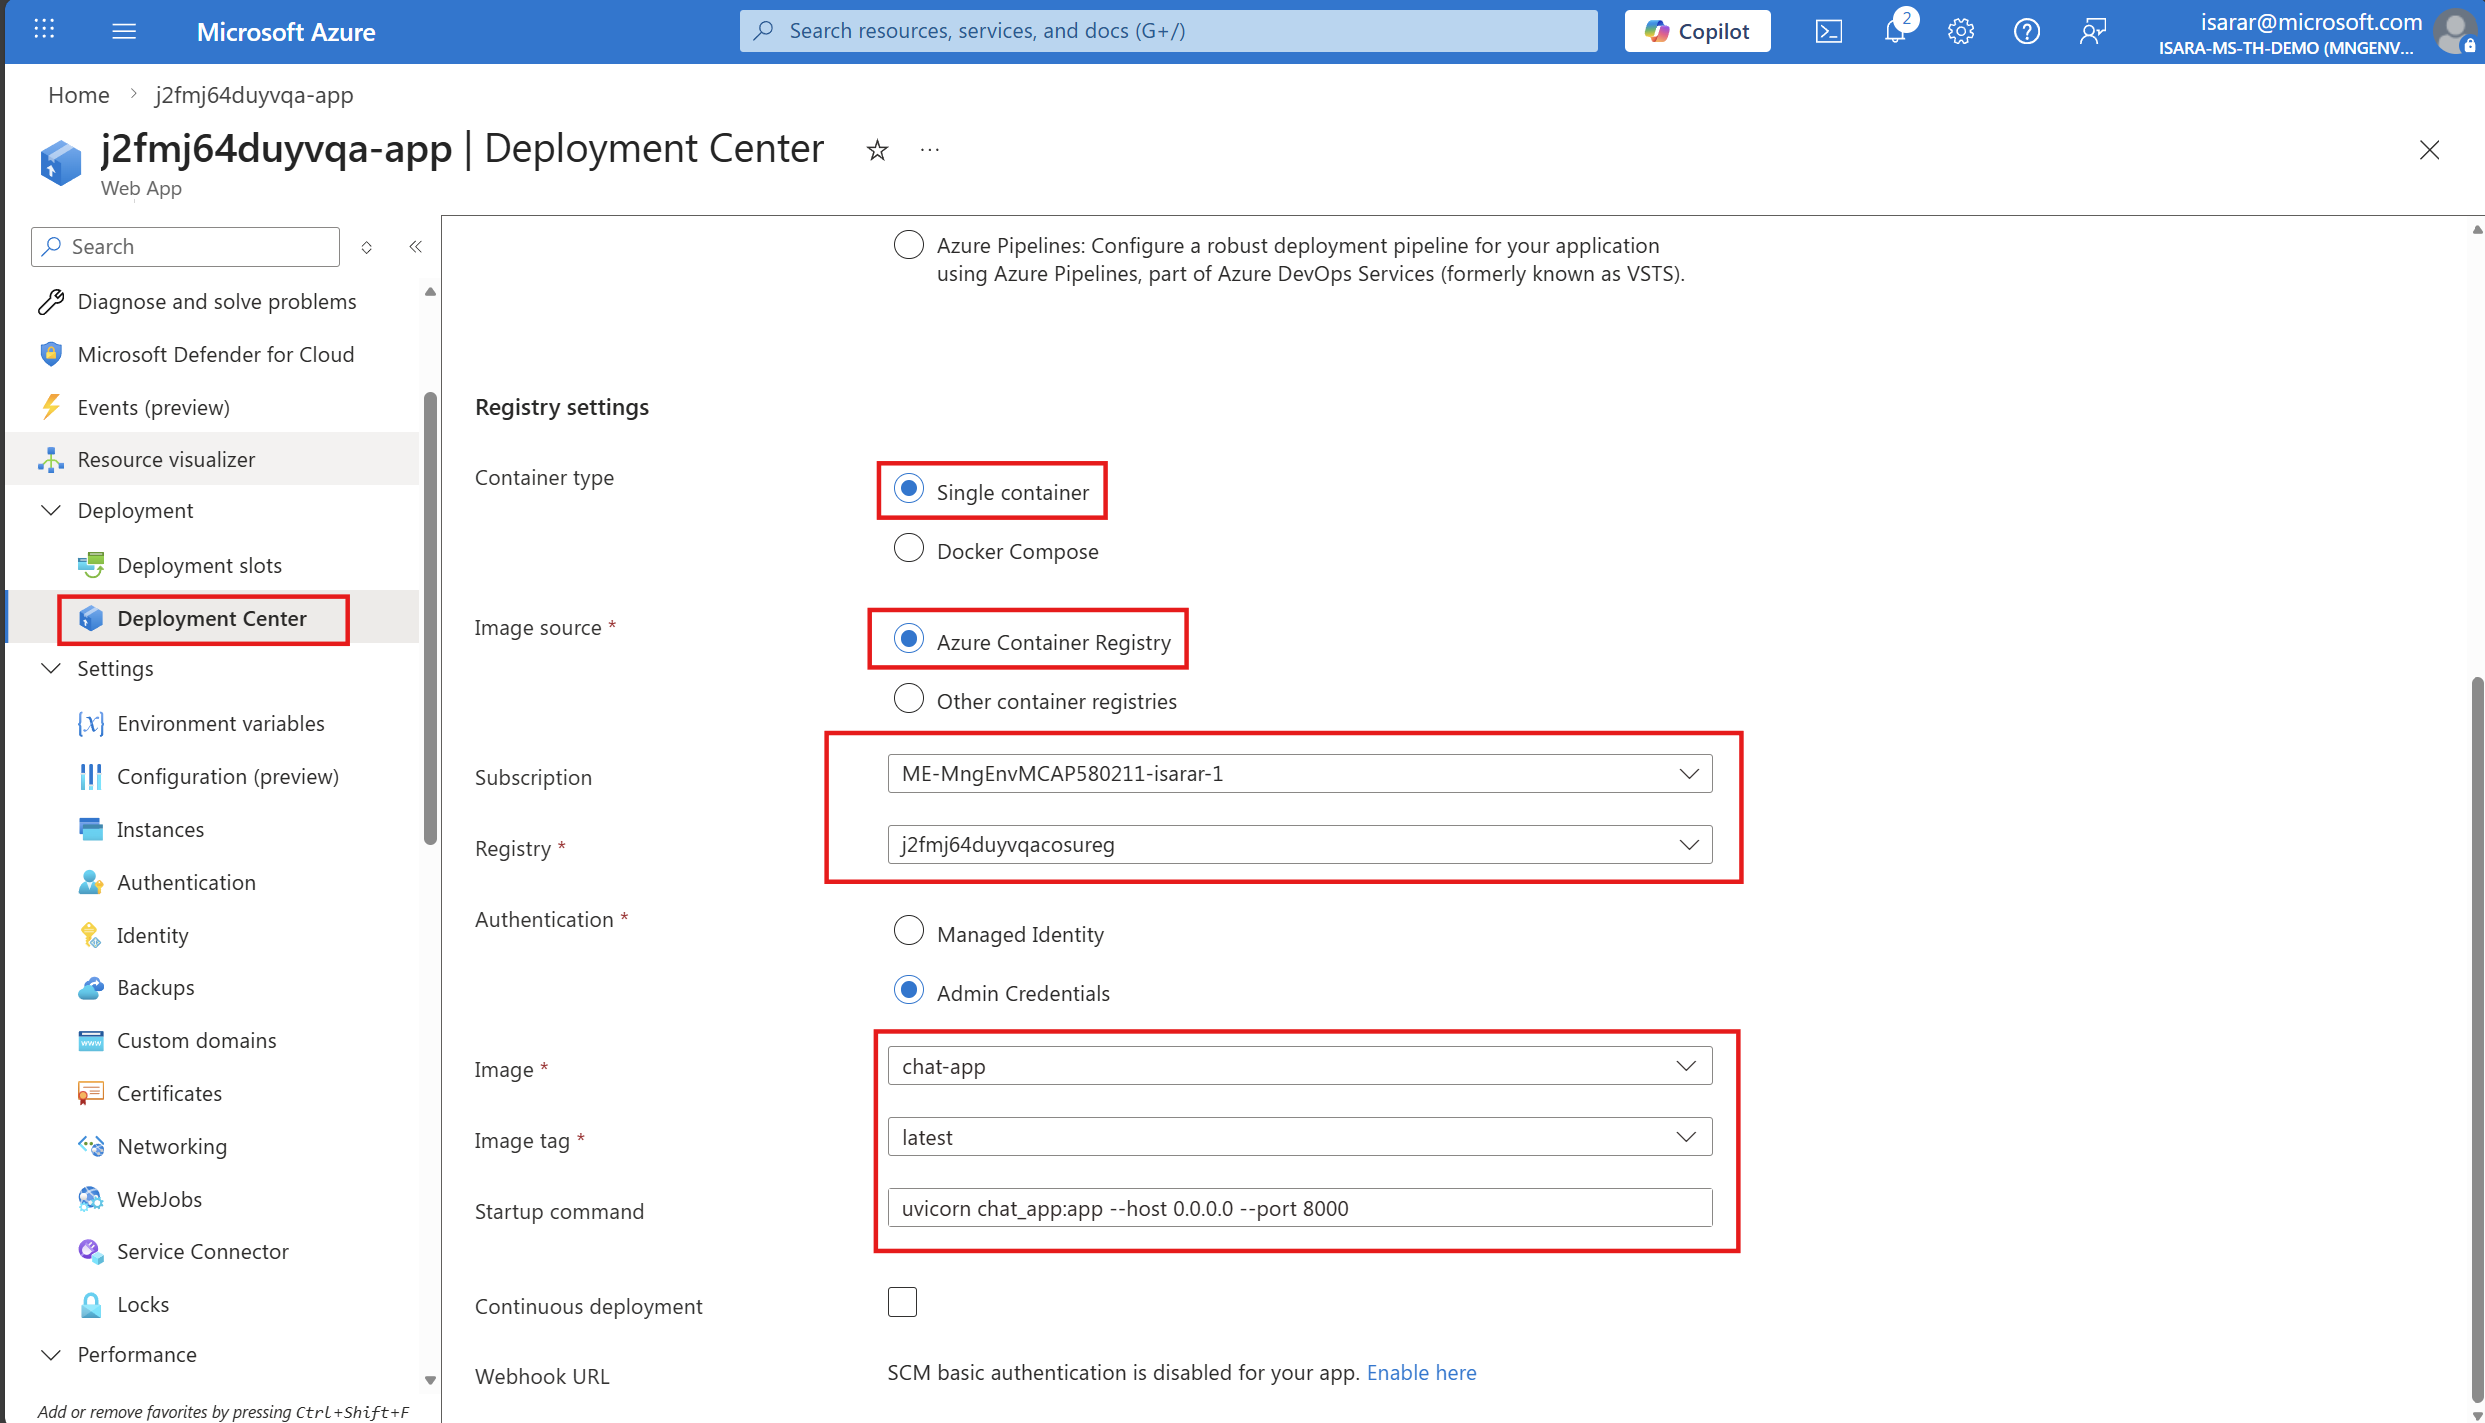Click the Instances icon in sidebar

tap(91, 829)
